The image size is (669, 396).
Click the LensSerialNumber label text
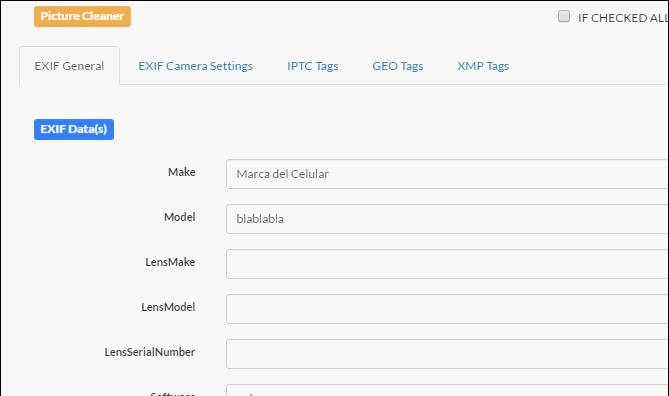pyautogui.click(x=150, y=352)
